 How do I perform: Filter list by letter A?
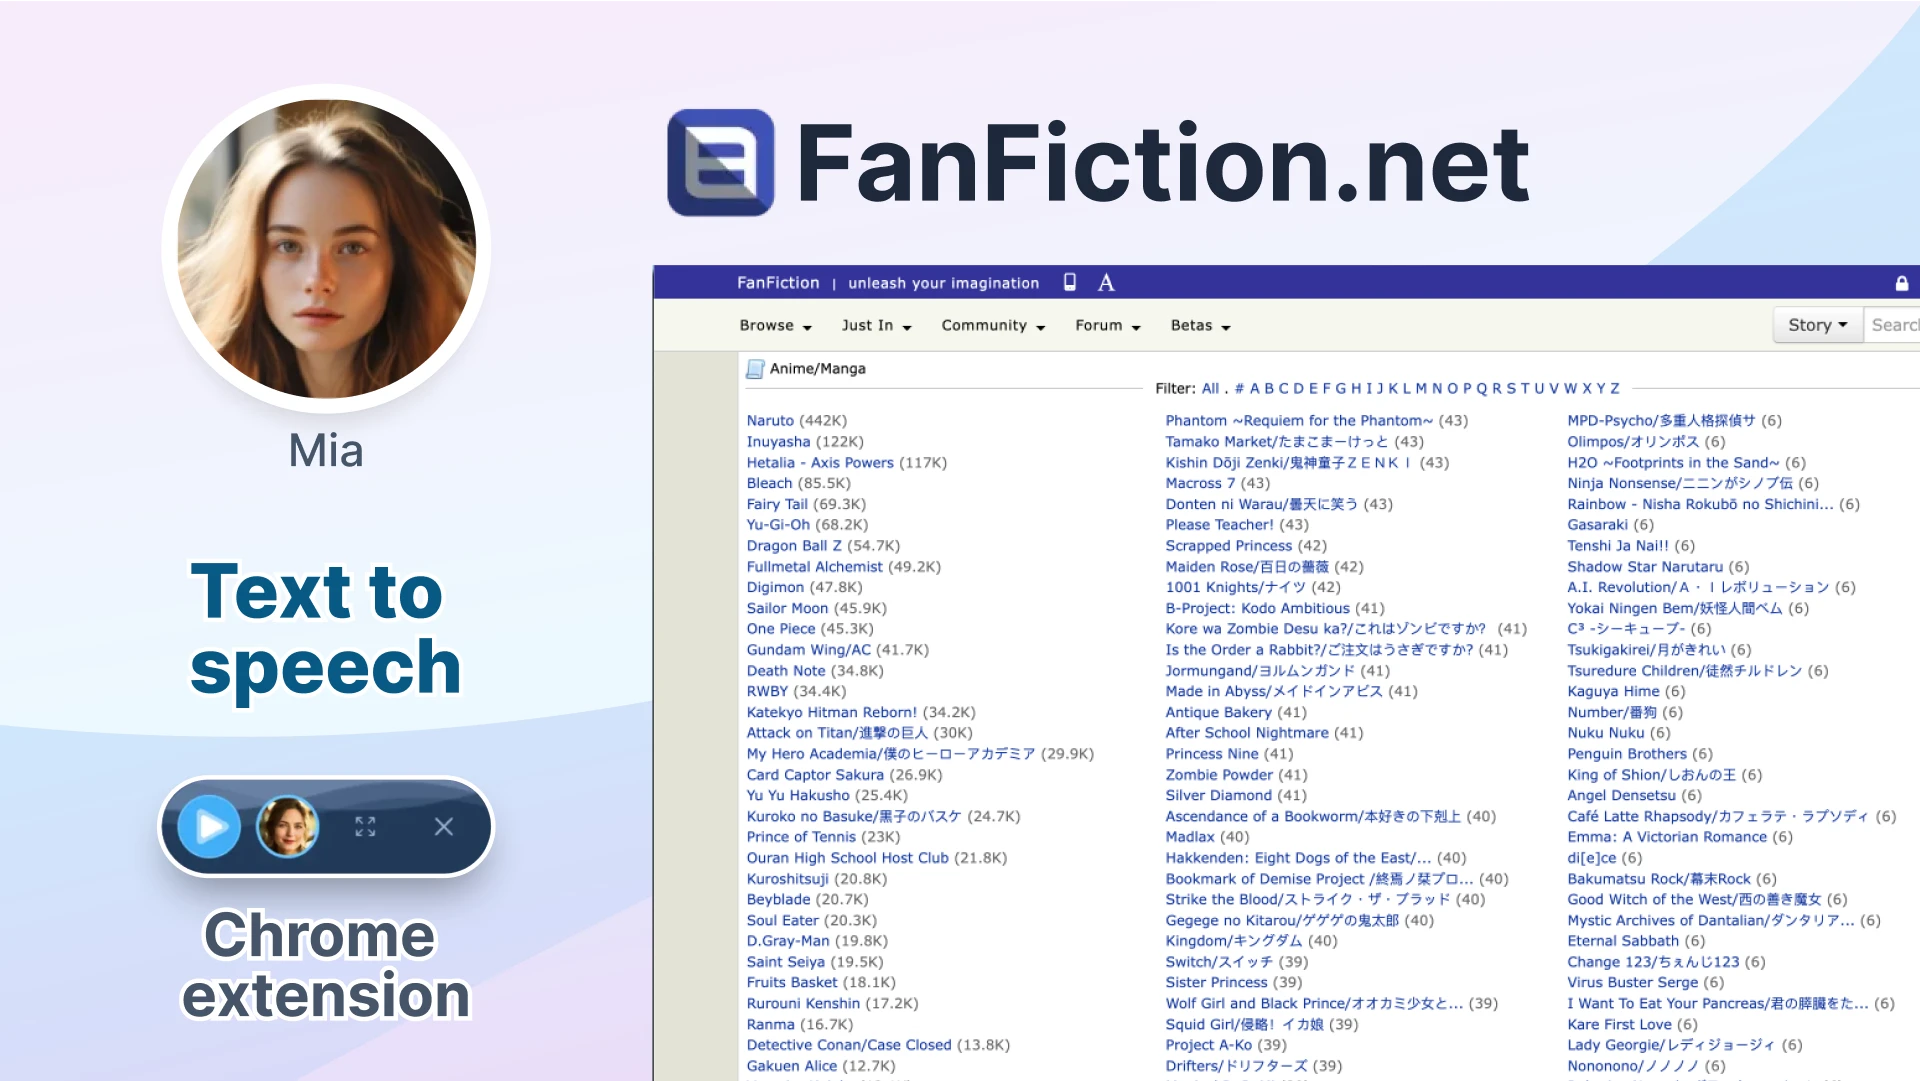1255,388
